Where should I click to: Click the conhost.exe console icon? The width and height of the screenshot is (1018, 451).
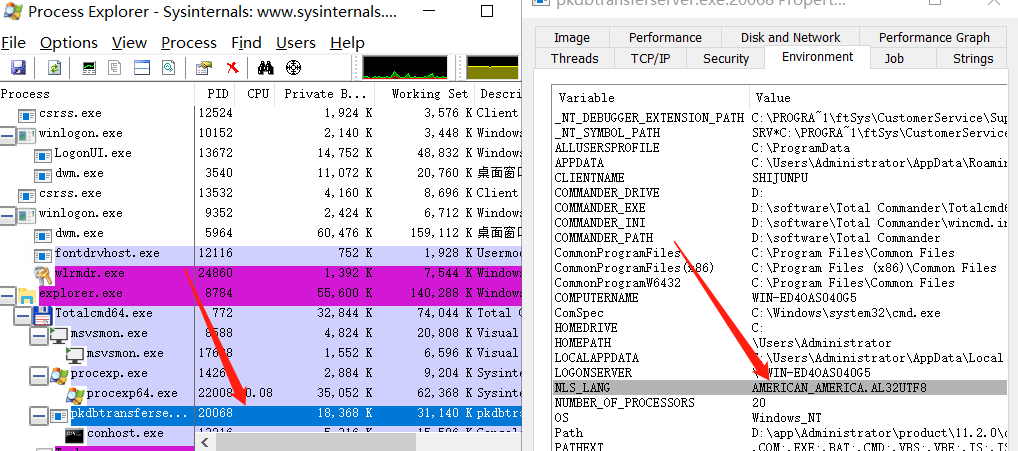point(75,434)
